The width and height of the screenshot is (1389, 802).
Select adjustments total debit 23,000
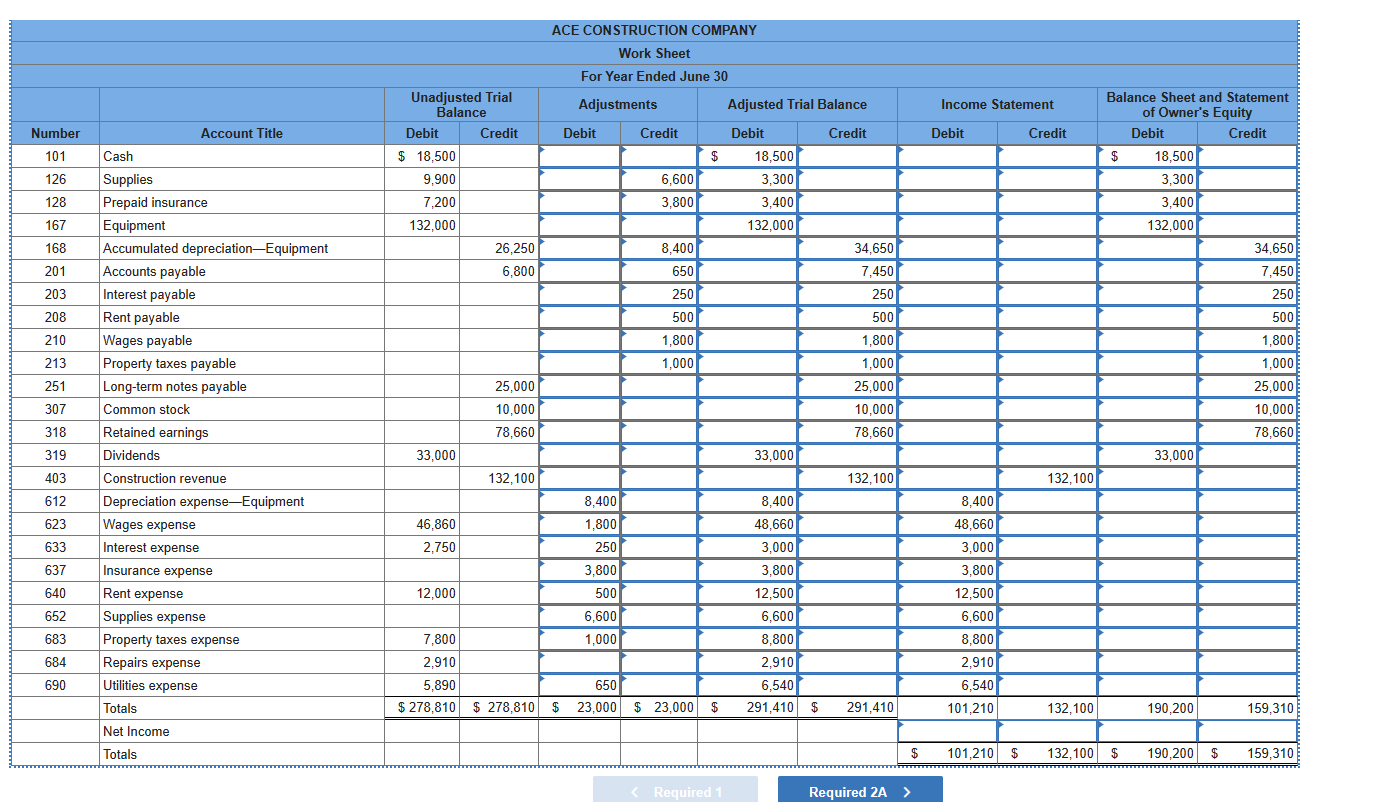579,708
